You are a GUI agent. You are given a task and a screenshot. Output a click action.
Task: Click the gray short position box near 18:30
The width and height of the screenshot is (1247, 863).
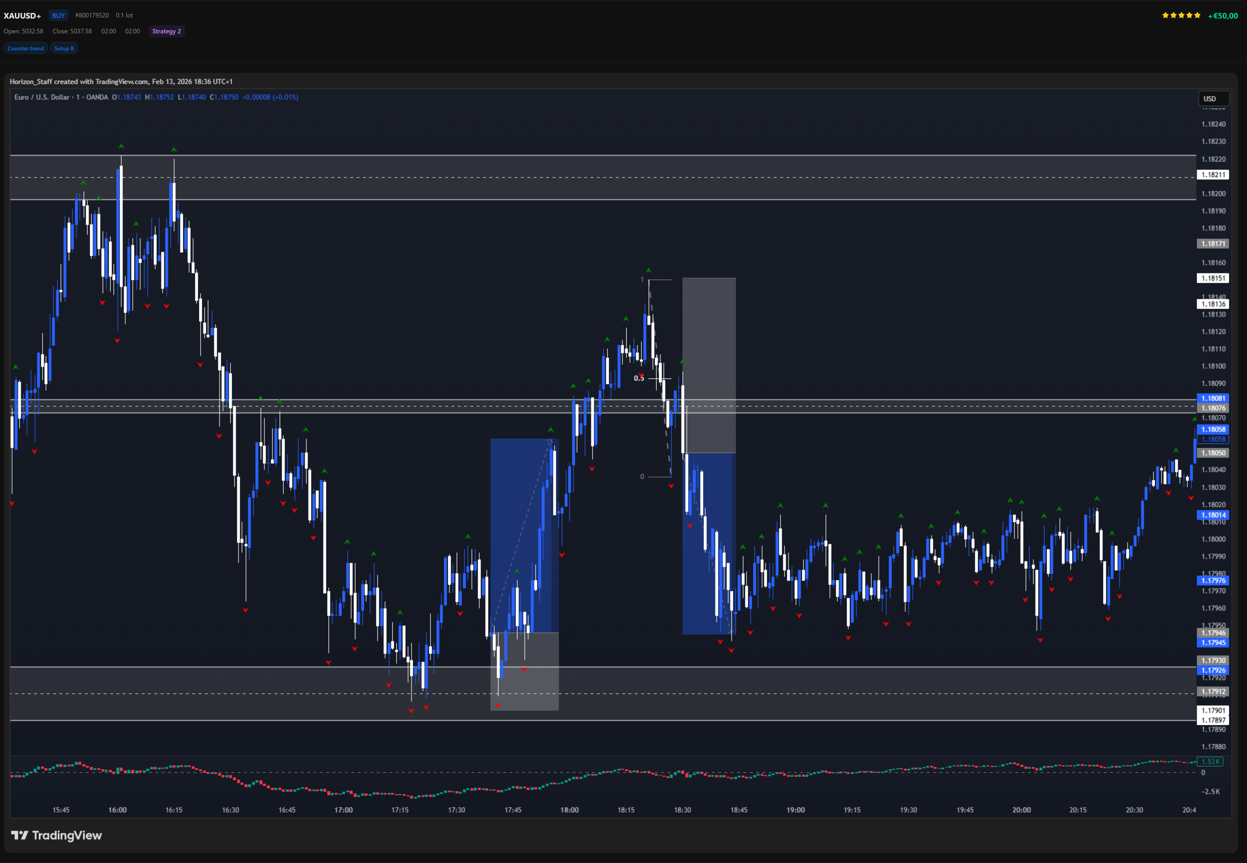[x=709, y=365]
